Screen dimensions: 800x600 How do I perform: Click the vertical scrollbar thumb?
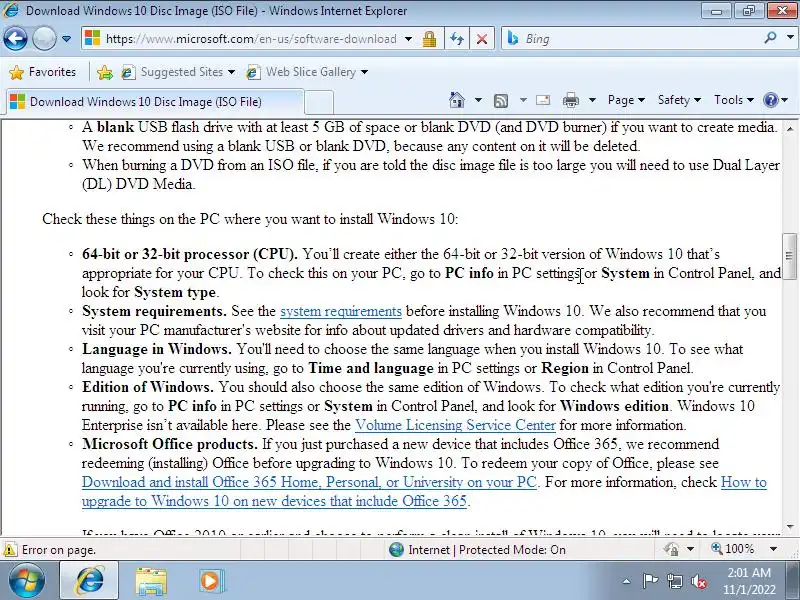[789, 256]
